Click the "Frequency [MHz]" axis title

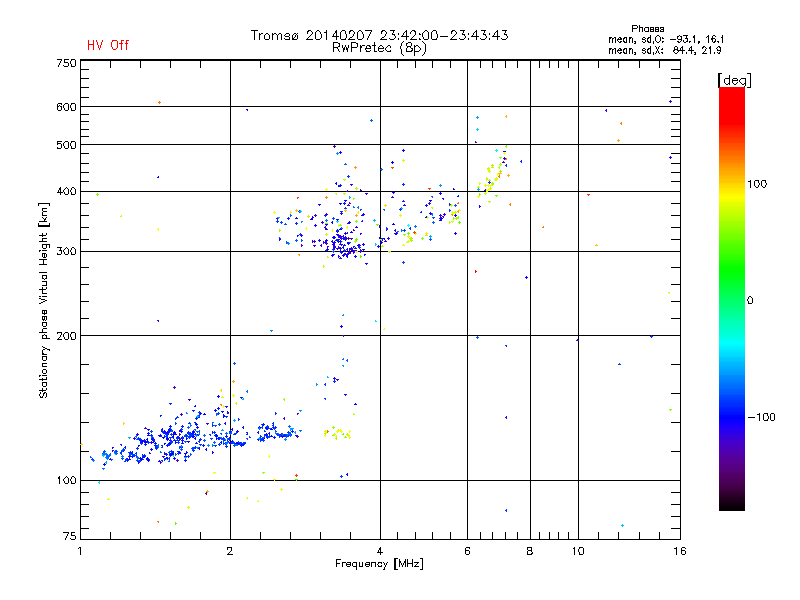(379, 564)
